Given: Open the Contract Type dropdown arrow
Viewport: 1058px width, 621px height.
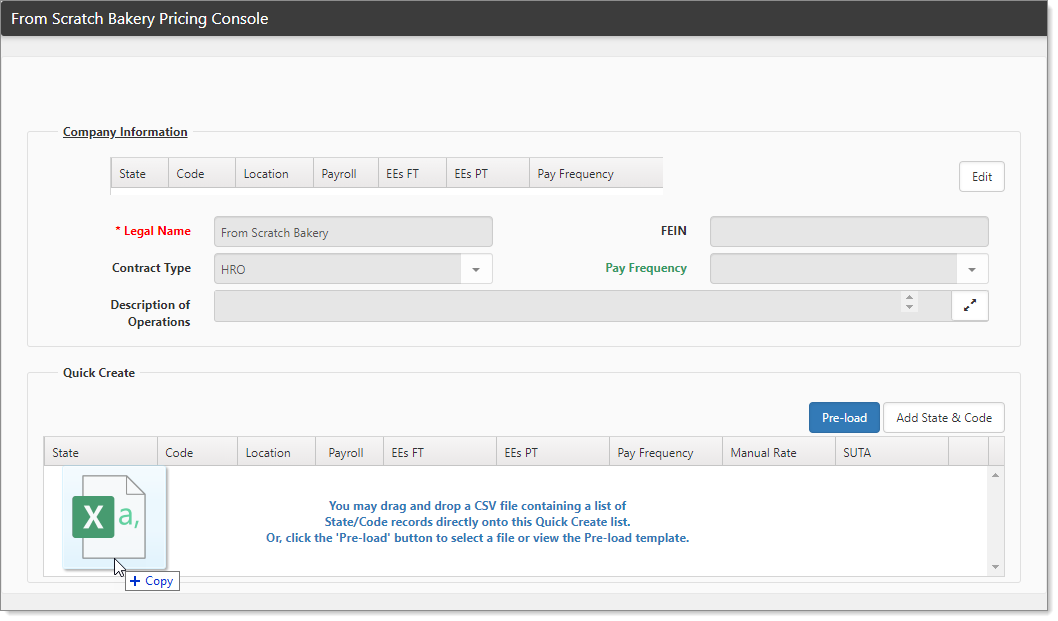Looking at the screenshot, I should click(476, 269).
